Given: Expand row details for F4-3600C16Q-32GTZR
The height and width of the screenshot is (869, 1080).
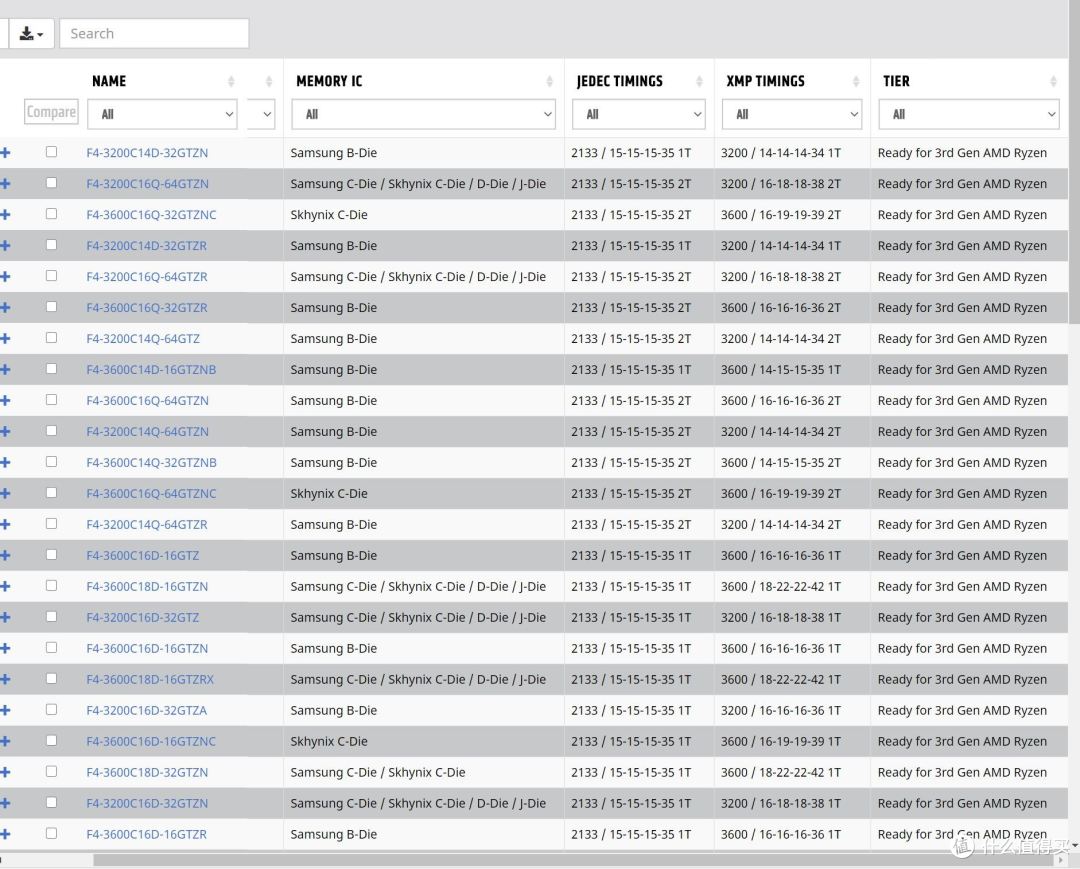Looking at the screenshot, I should pos(5,308).
